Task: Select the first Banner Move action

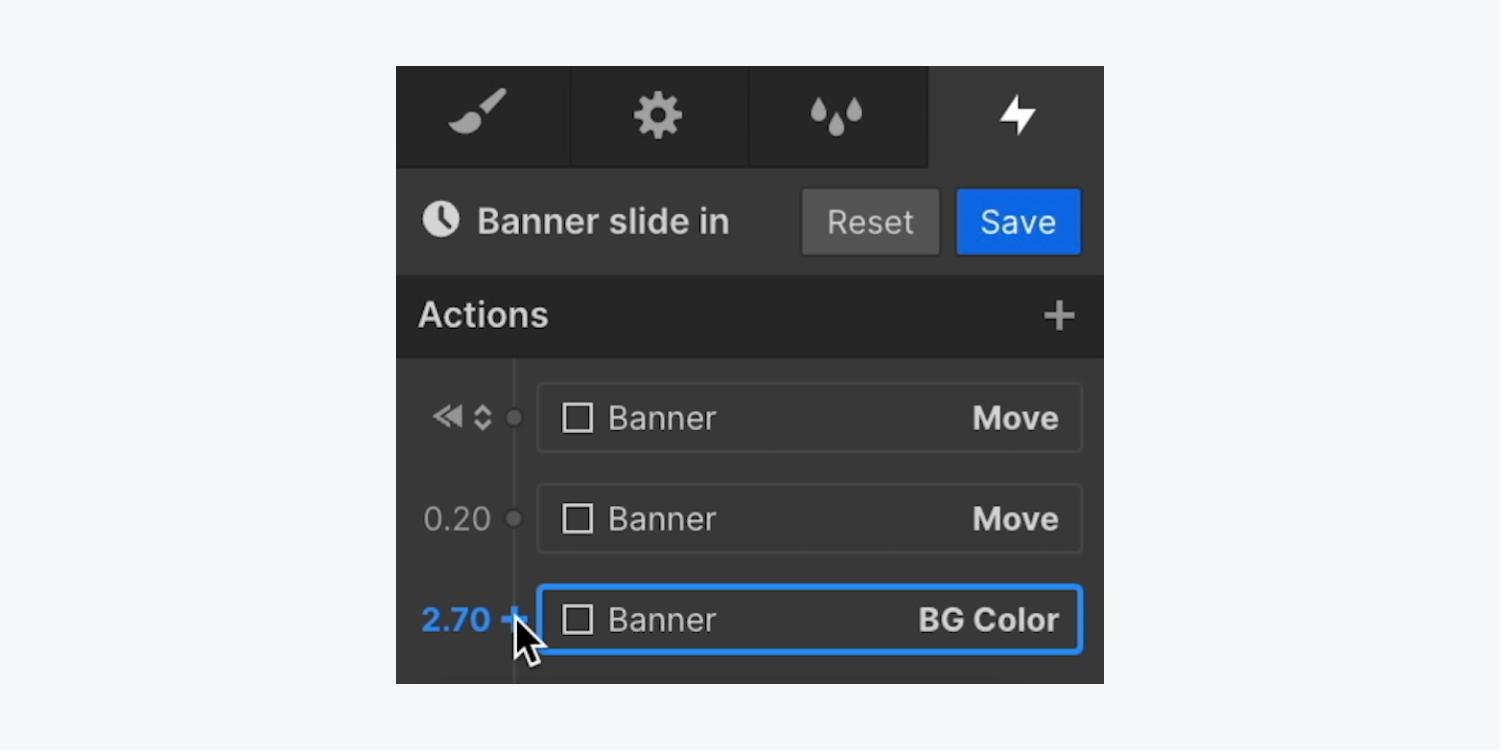Action: [810, 418]
